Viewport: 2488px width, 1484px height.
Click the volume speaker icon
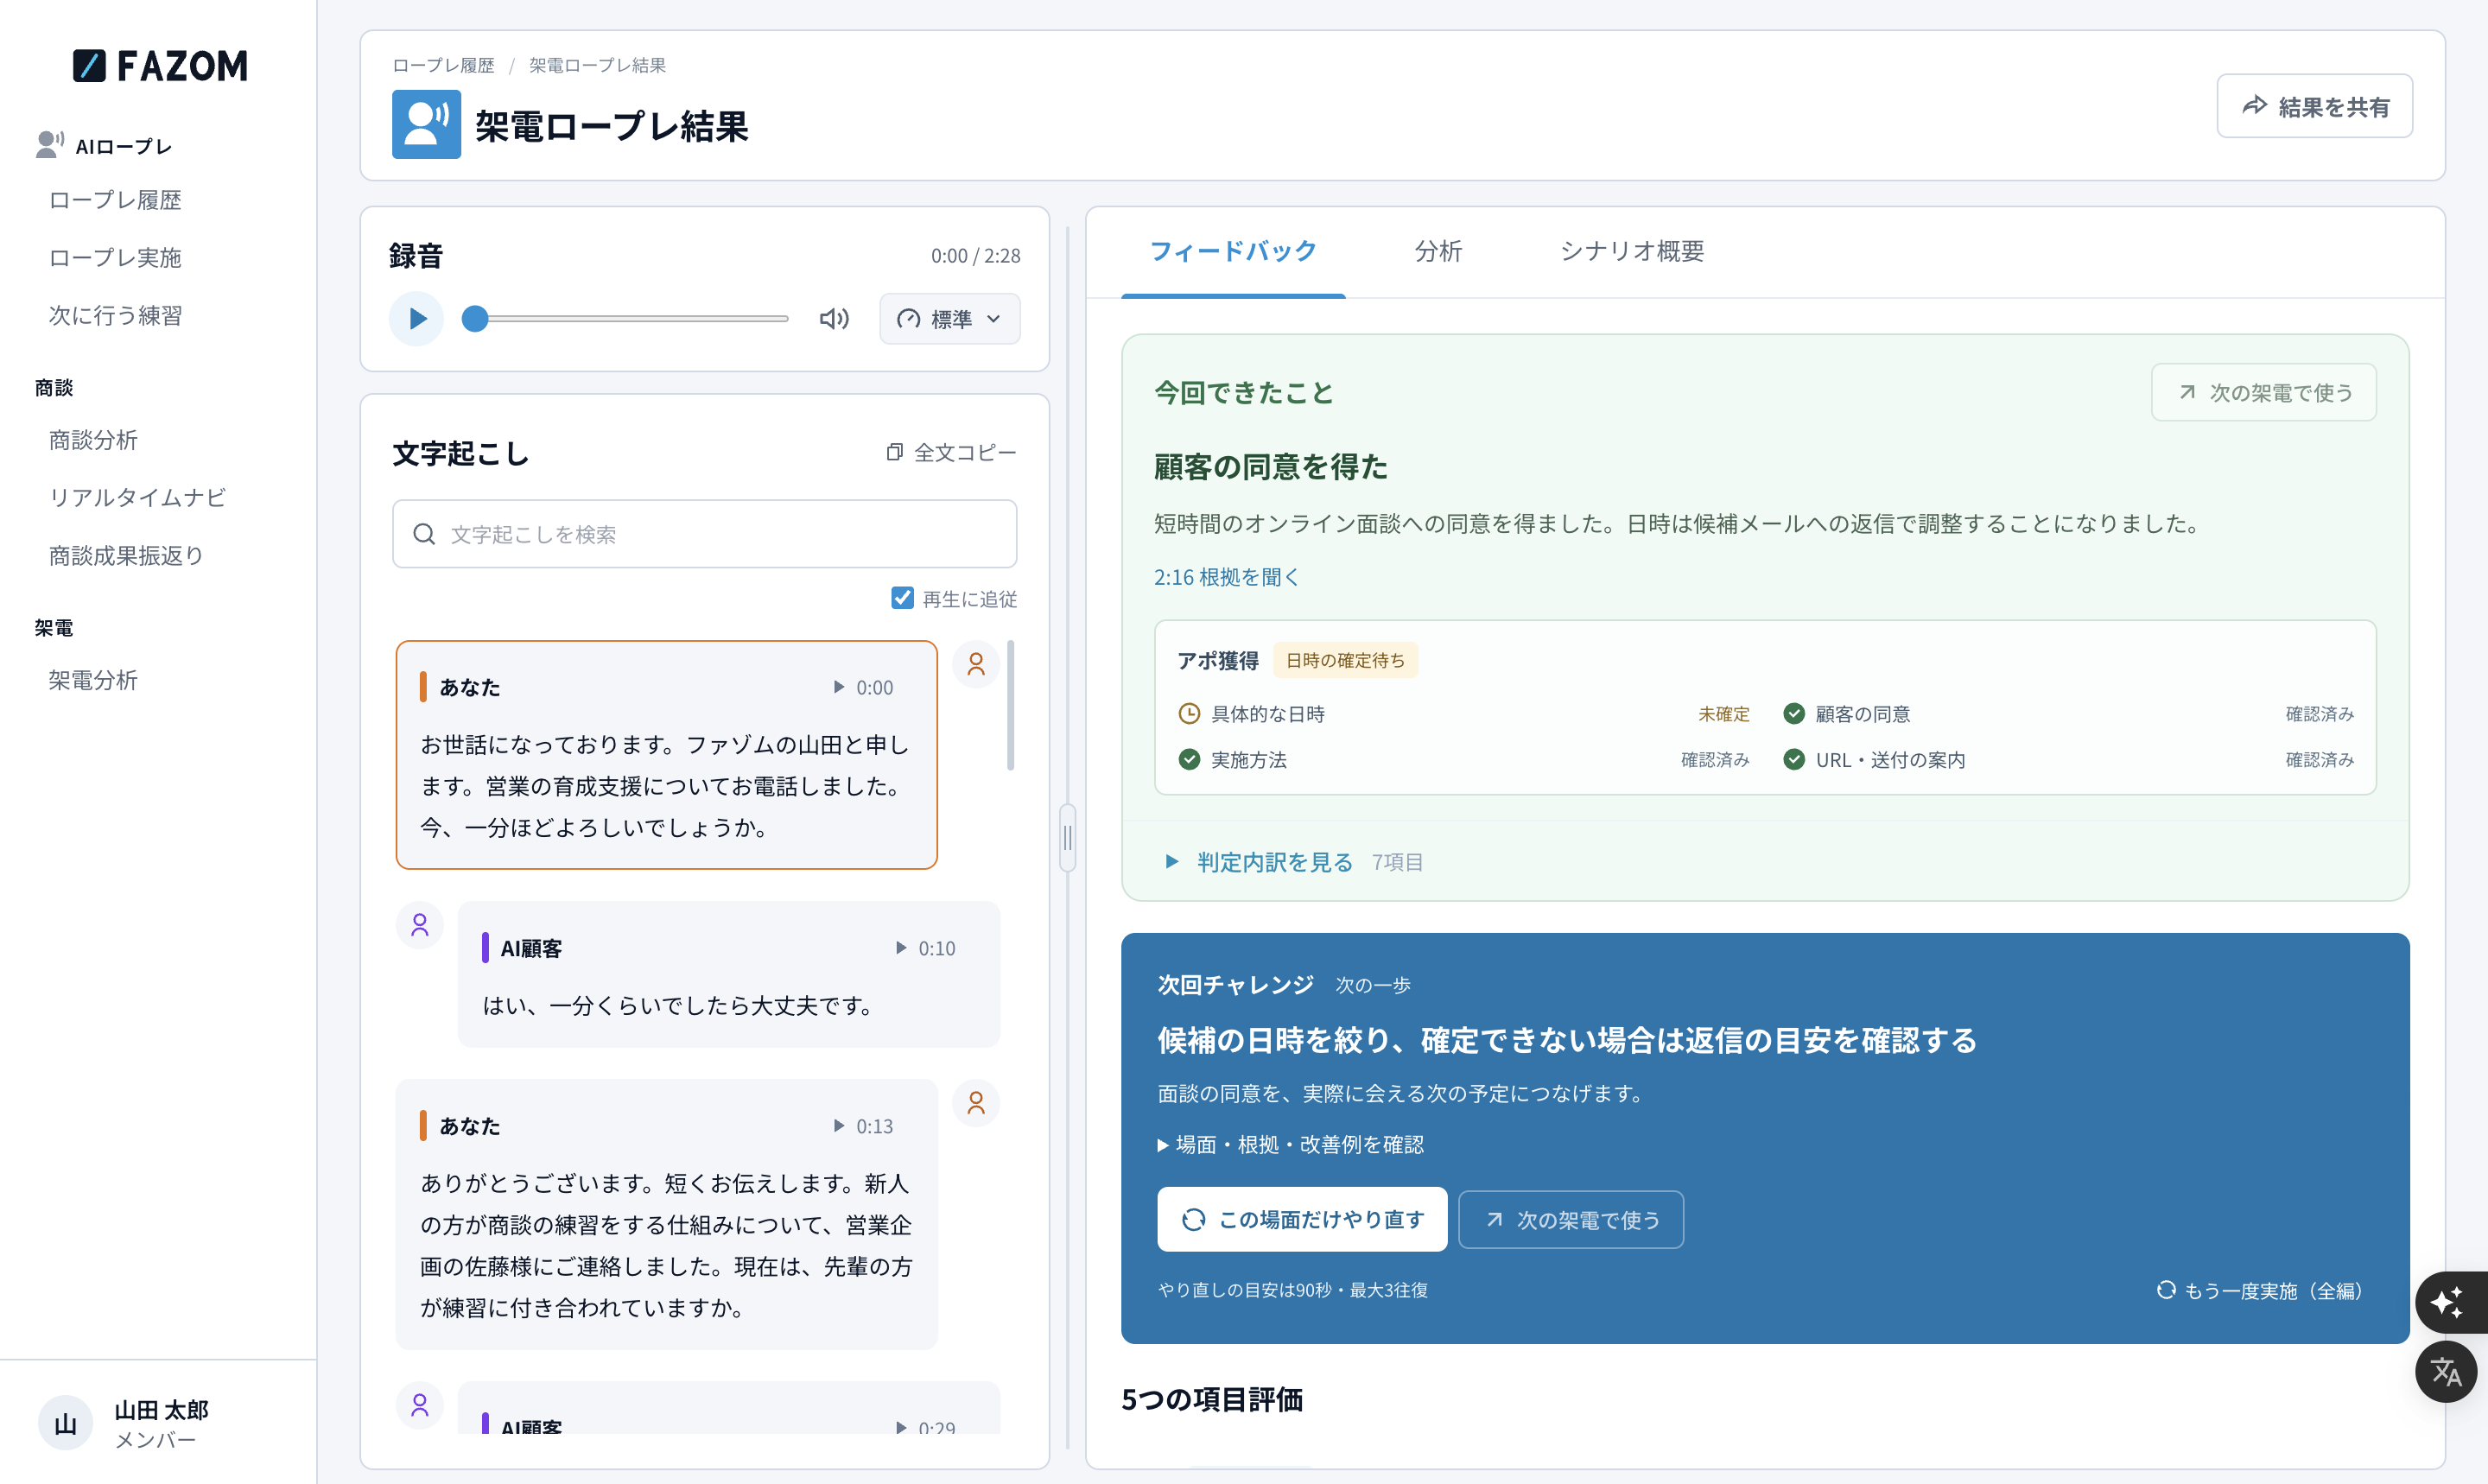(x=833, y=319)
